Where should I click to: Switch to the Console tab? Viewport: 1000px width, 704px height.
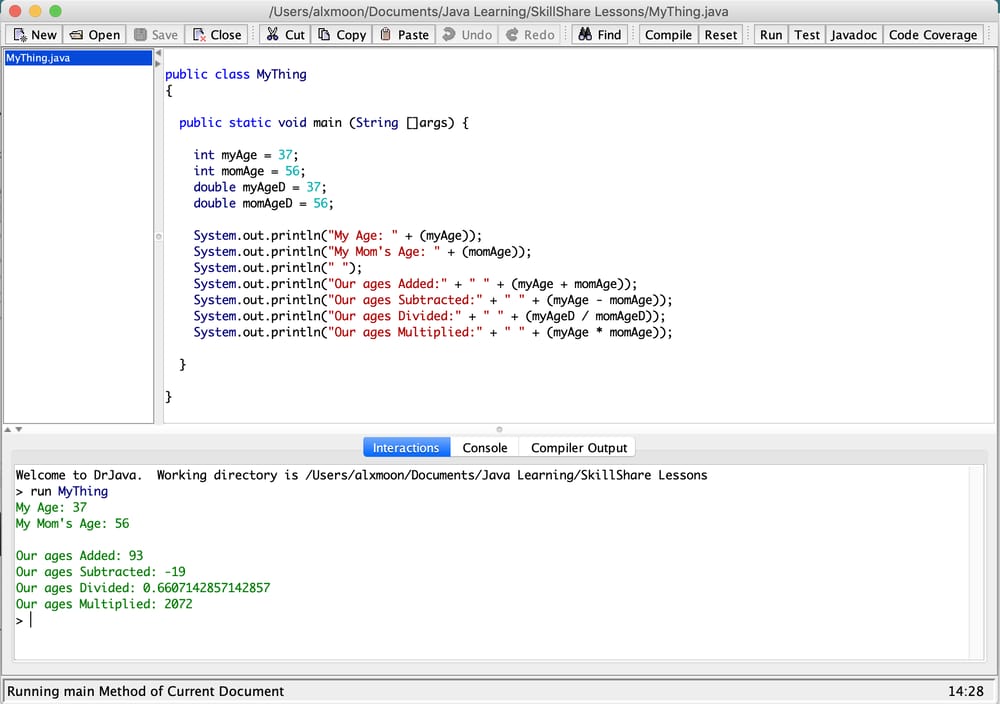pyautogui.click(x=485, y=448)
